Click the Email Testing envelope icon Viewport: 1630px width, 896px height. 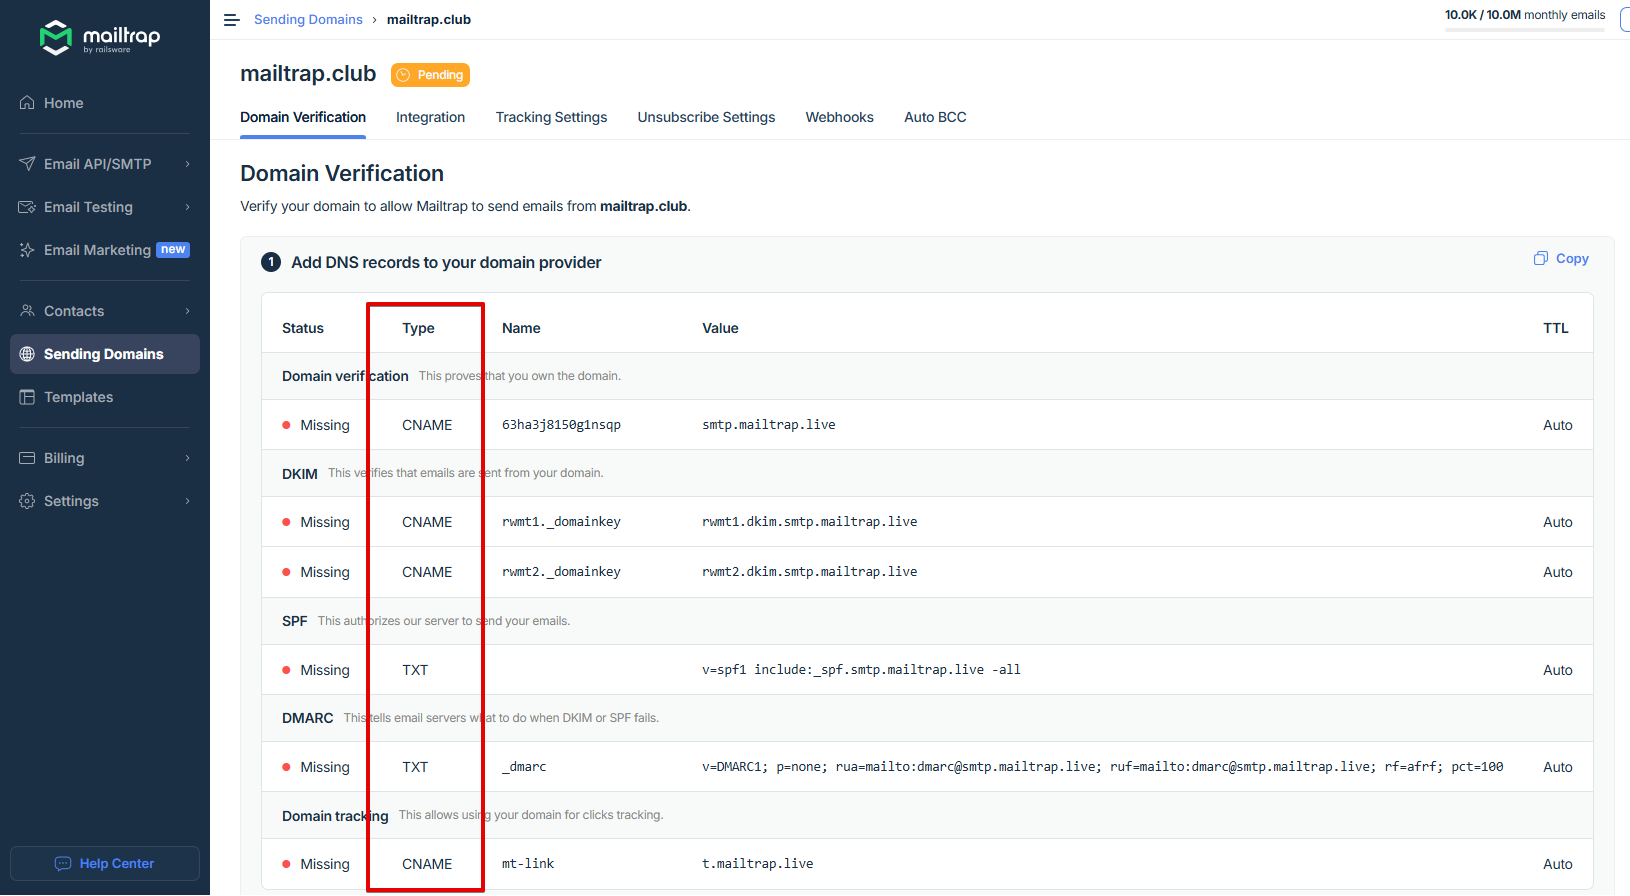point(27,207)
